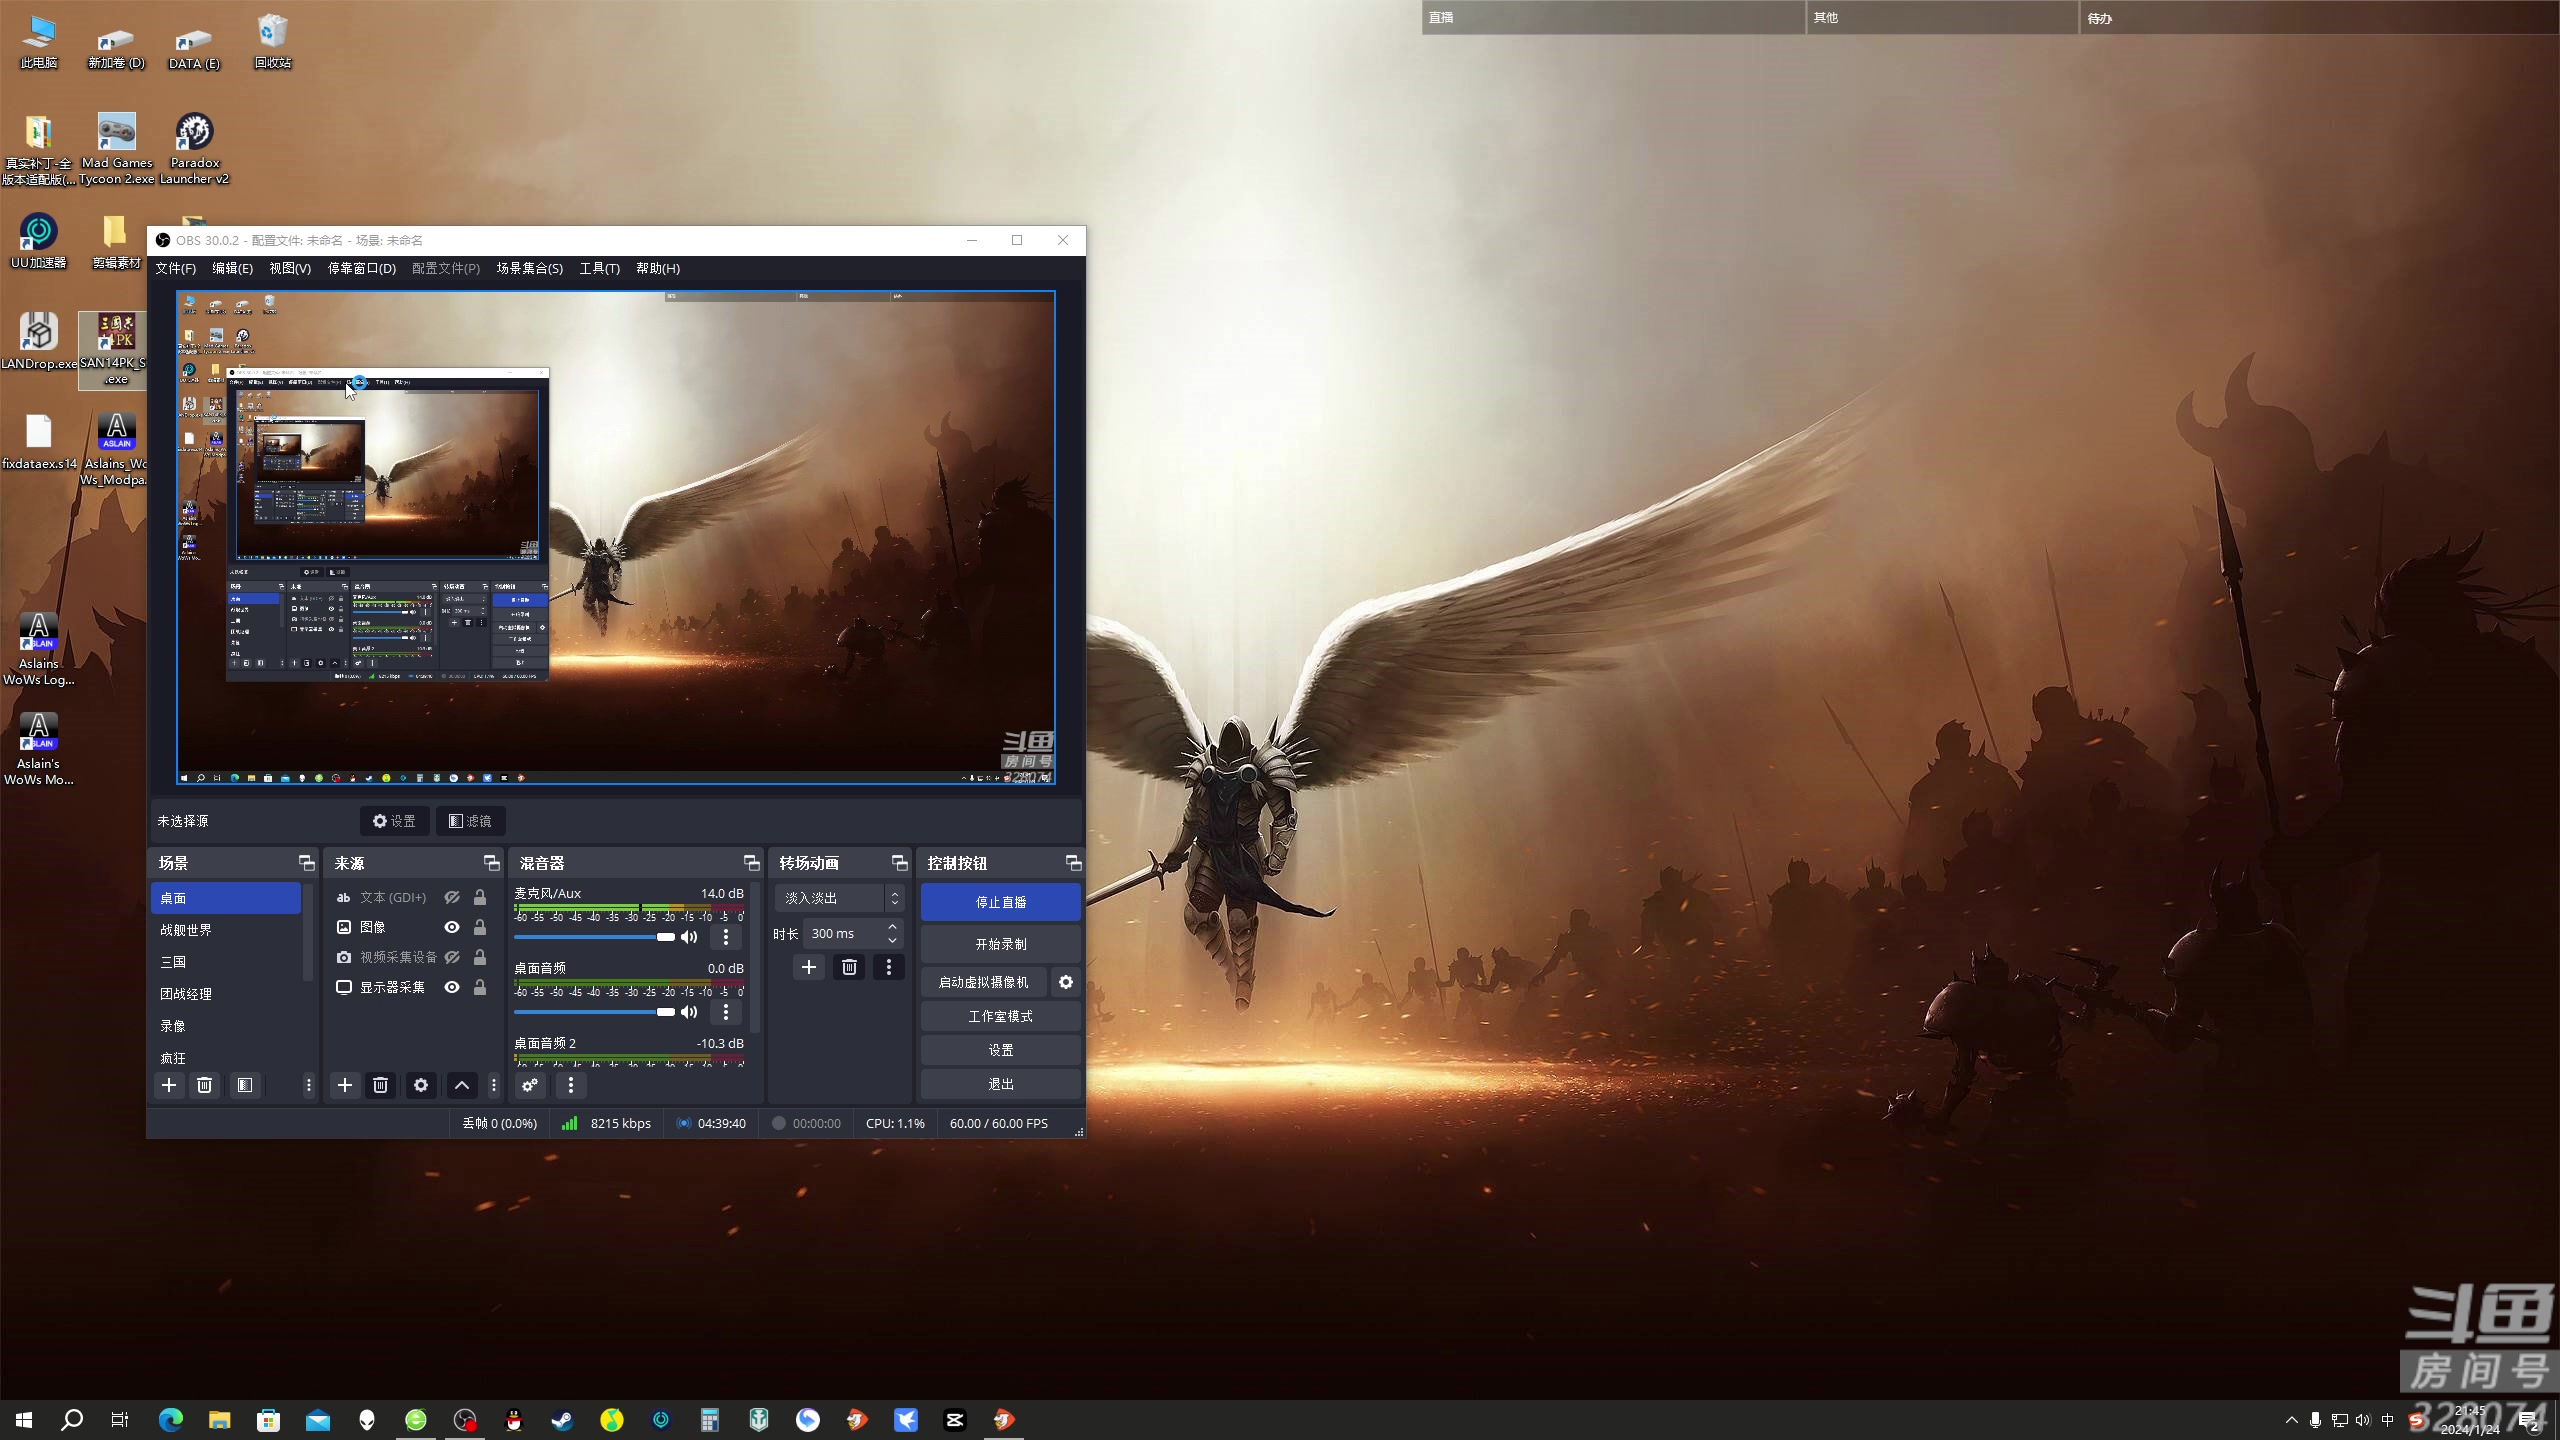Undock the 混音器 panel icon
This screenshot has height=1440, width=2560.
pos(751,863)
